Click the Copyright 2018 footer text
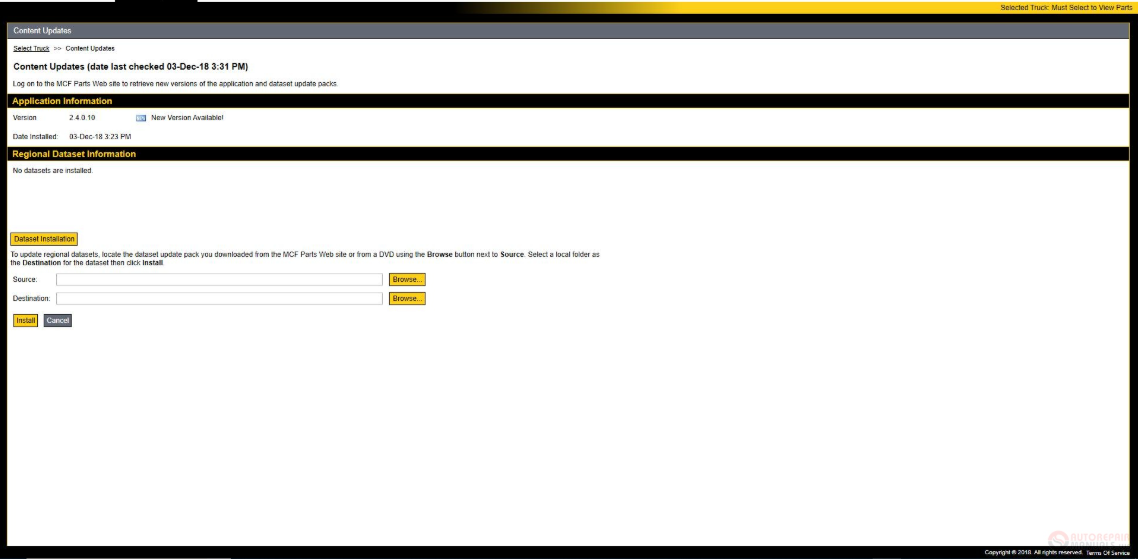Image resolution: width=1138 pixels, height=560 pixels. coord(1033,553)
